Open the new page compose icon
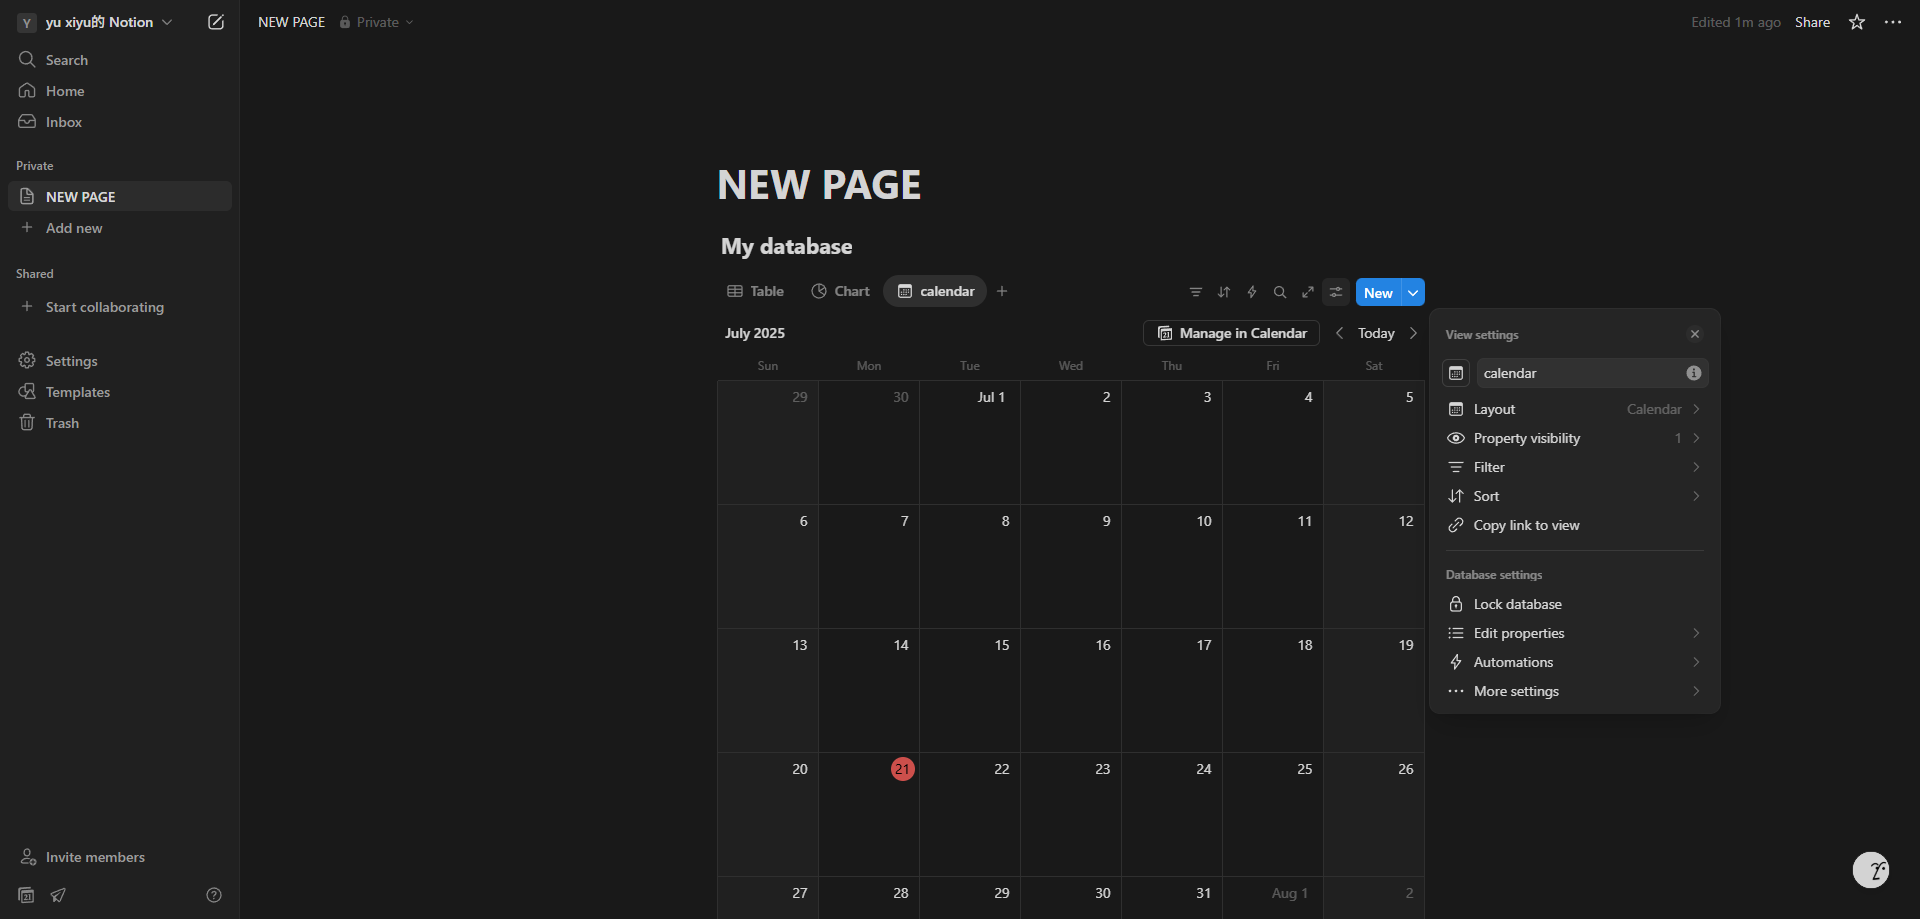Screen dimensions: 1920x919 point(216,22)
